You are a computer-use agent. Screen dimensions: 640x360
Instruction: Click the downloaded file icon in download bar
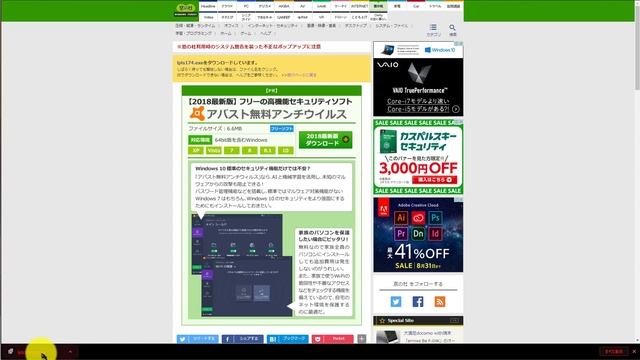10,351
